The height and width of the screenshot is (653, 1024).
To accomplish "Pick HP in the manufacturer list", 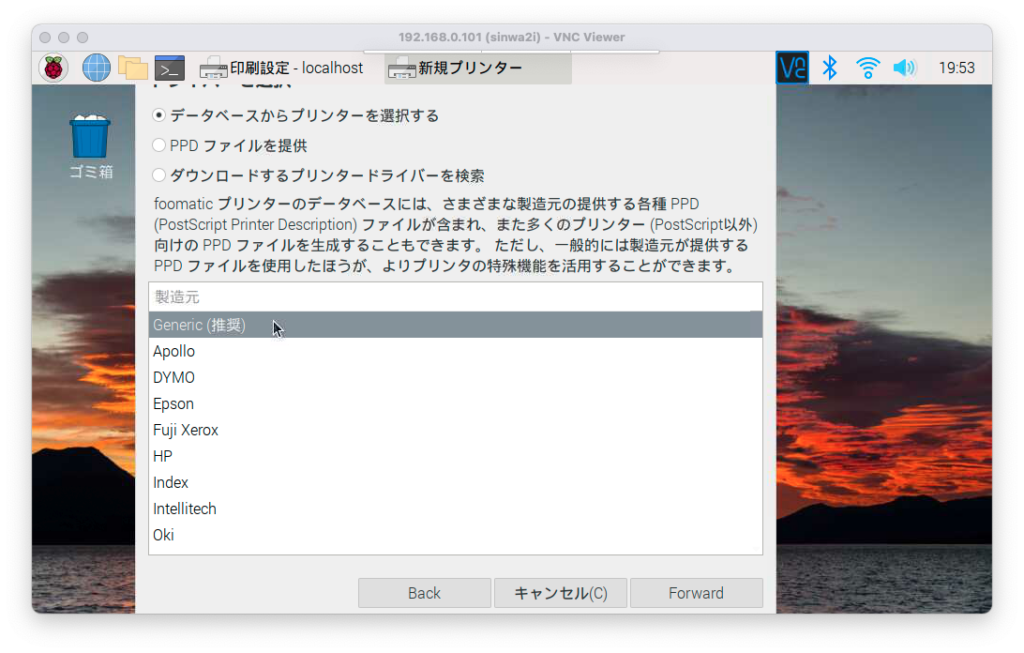I will click(x=163, y=456).
